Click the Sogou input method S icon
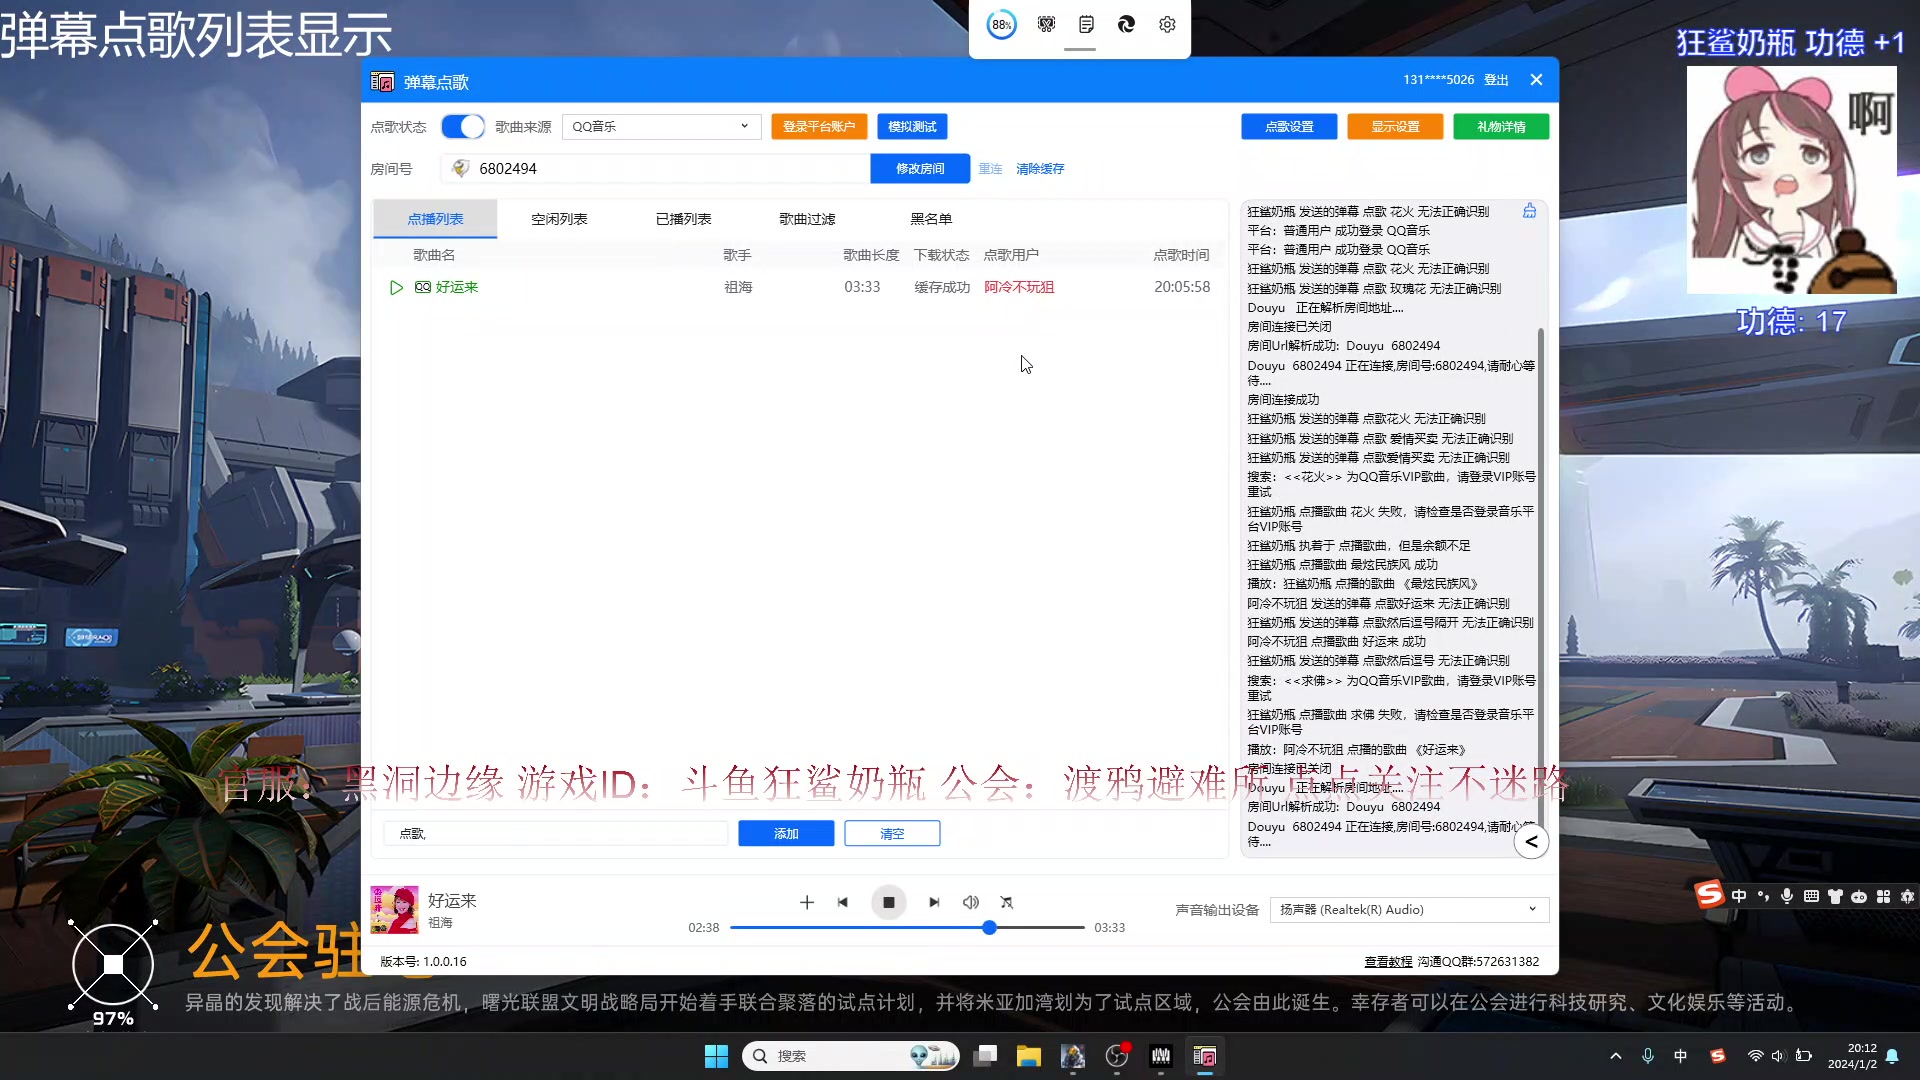Image resolution: width=1920 pixels, height=1080 pixels. (1710, 894)
